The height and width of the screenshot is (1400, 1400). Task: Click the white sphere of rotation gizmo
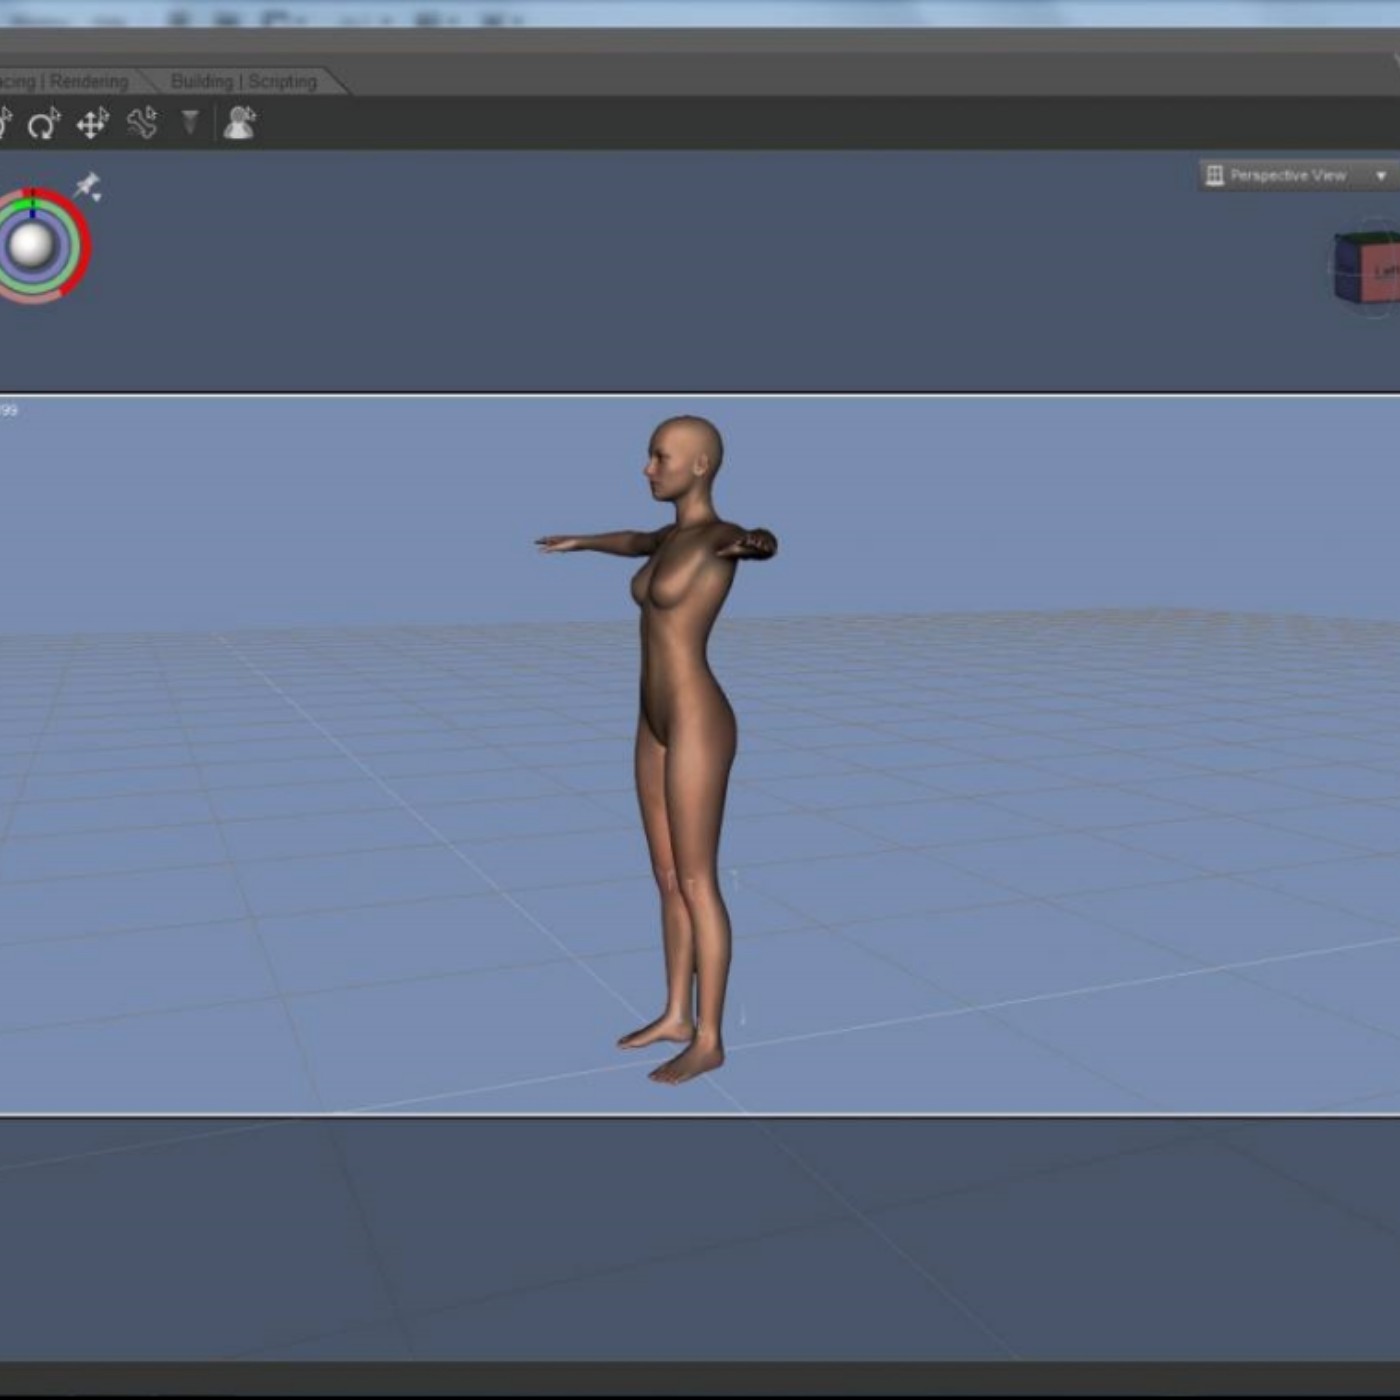pyautogui.click(x=31, y=245)
